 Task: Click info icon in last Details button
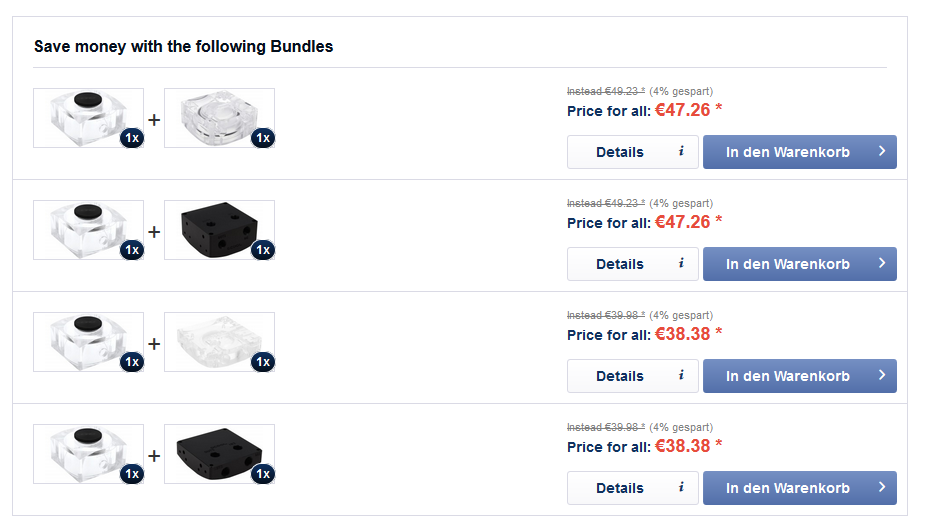pos(681,488)
